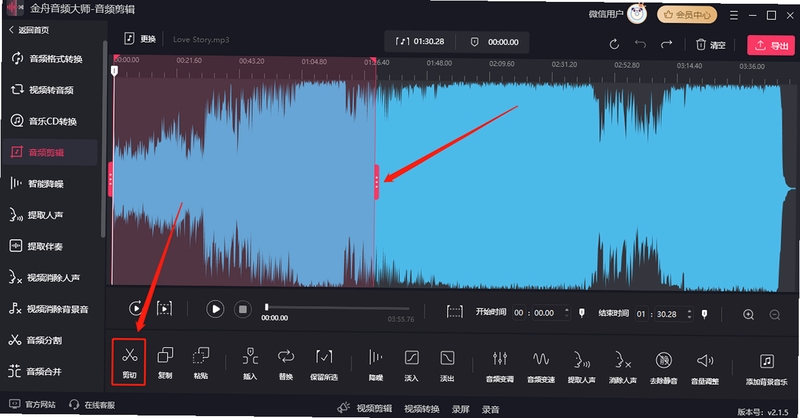Click the playback progress slider handle
Image resolution: width=800 pixels, height=418 pixels.
tap(266, 307)
